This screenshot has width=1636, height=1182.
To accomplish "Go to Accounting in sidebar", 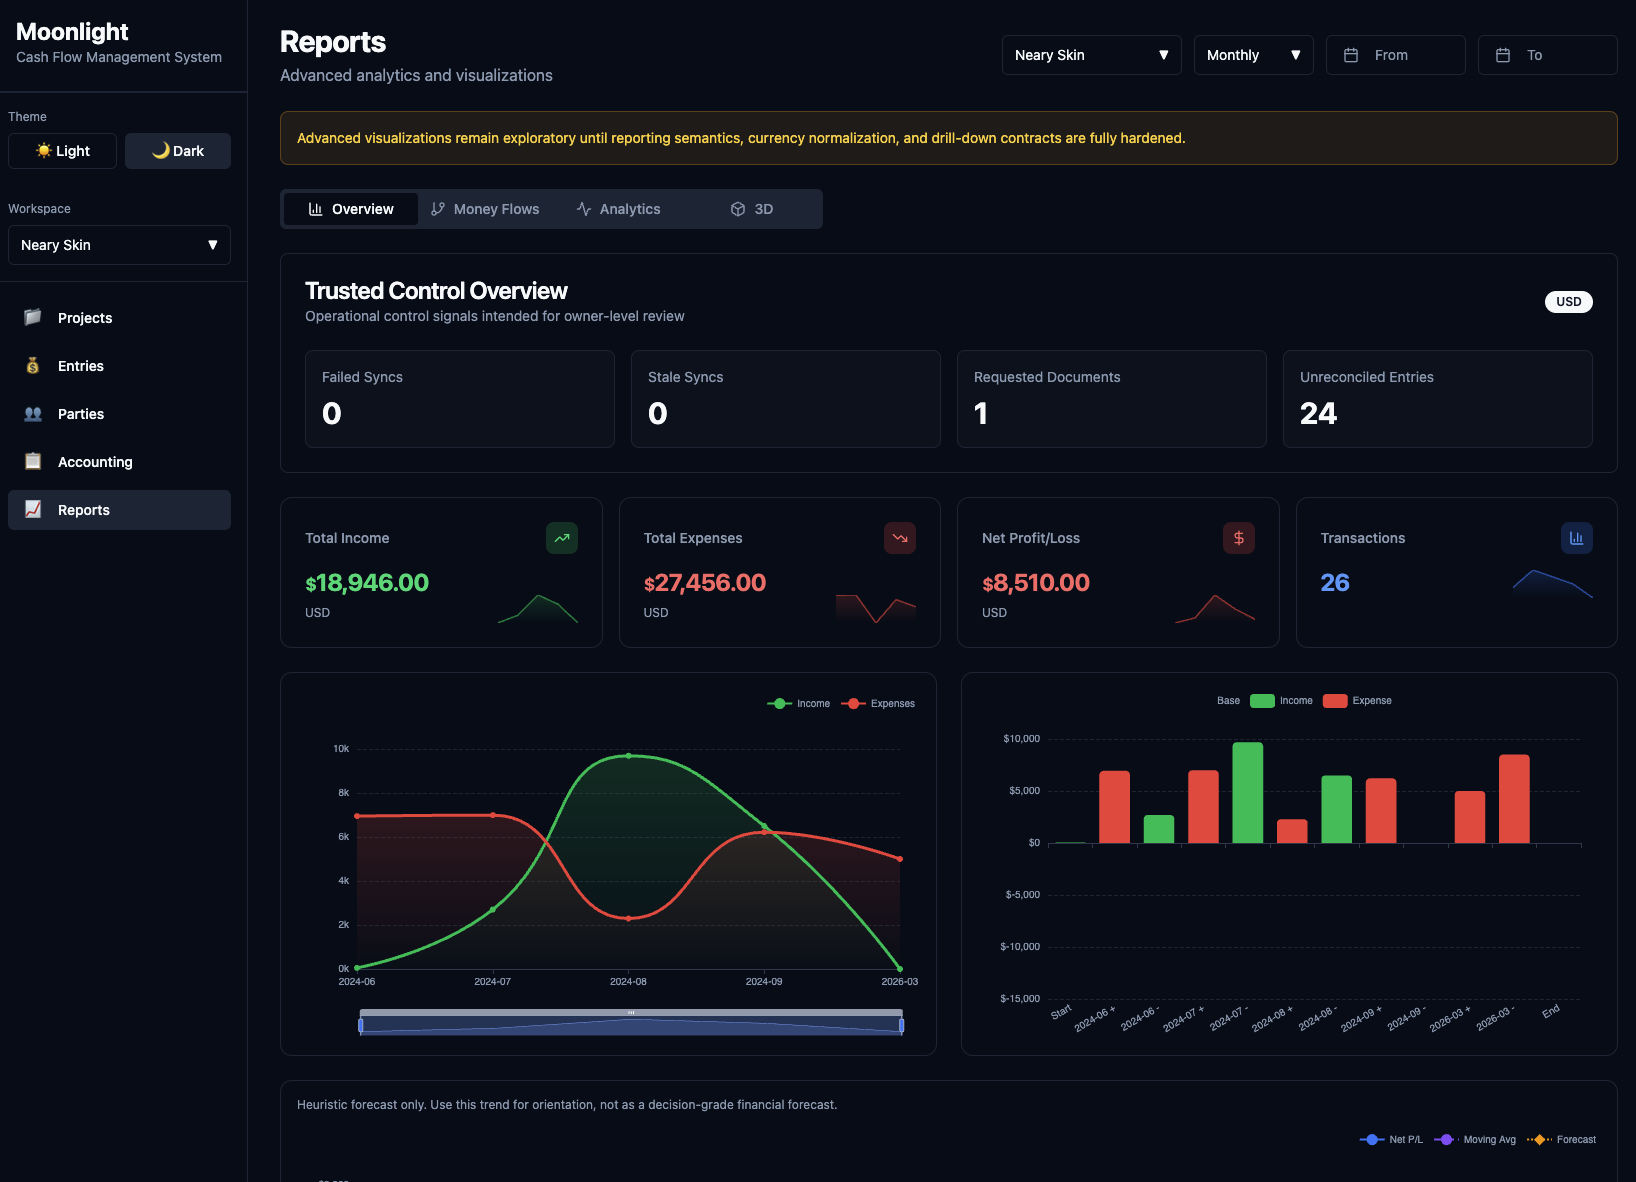I will (119, 462).
